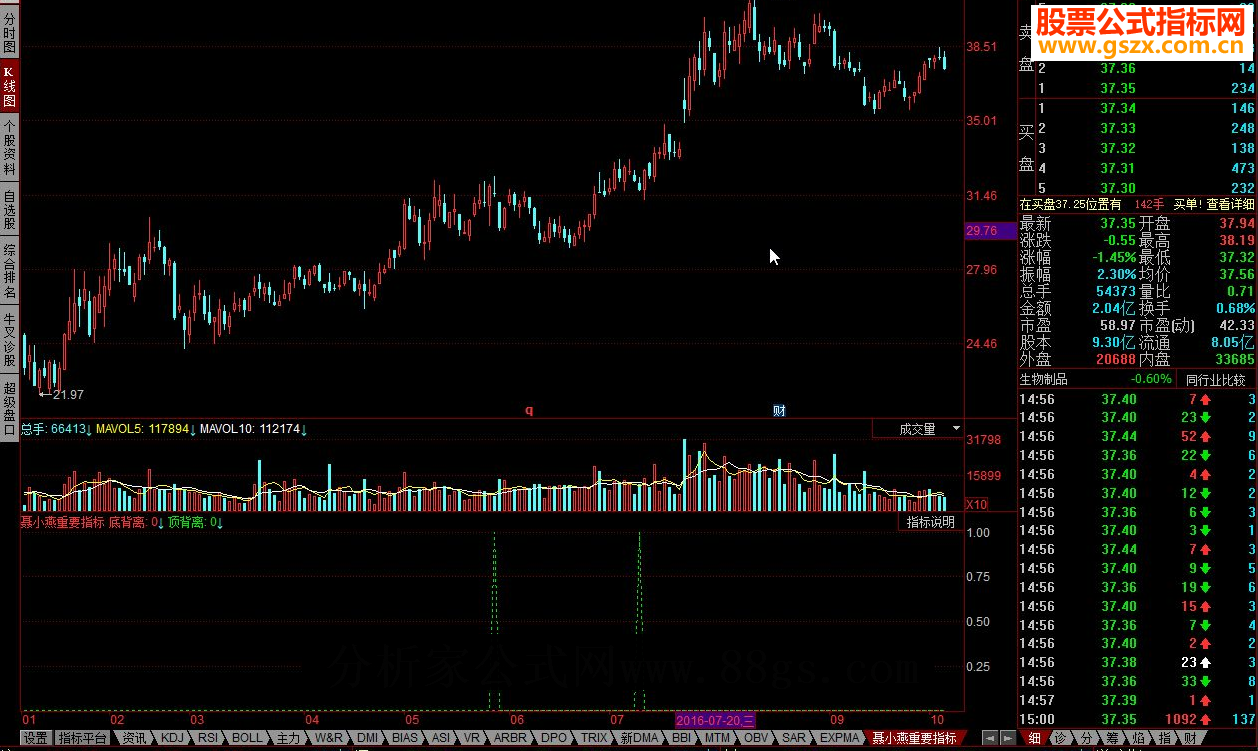This screenshot has width=1258, height=751.
Task: Click the 指标说明 button
Action: click(x=930, y=522)
